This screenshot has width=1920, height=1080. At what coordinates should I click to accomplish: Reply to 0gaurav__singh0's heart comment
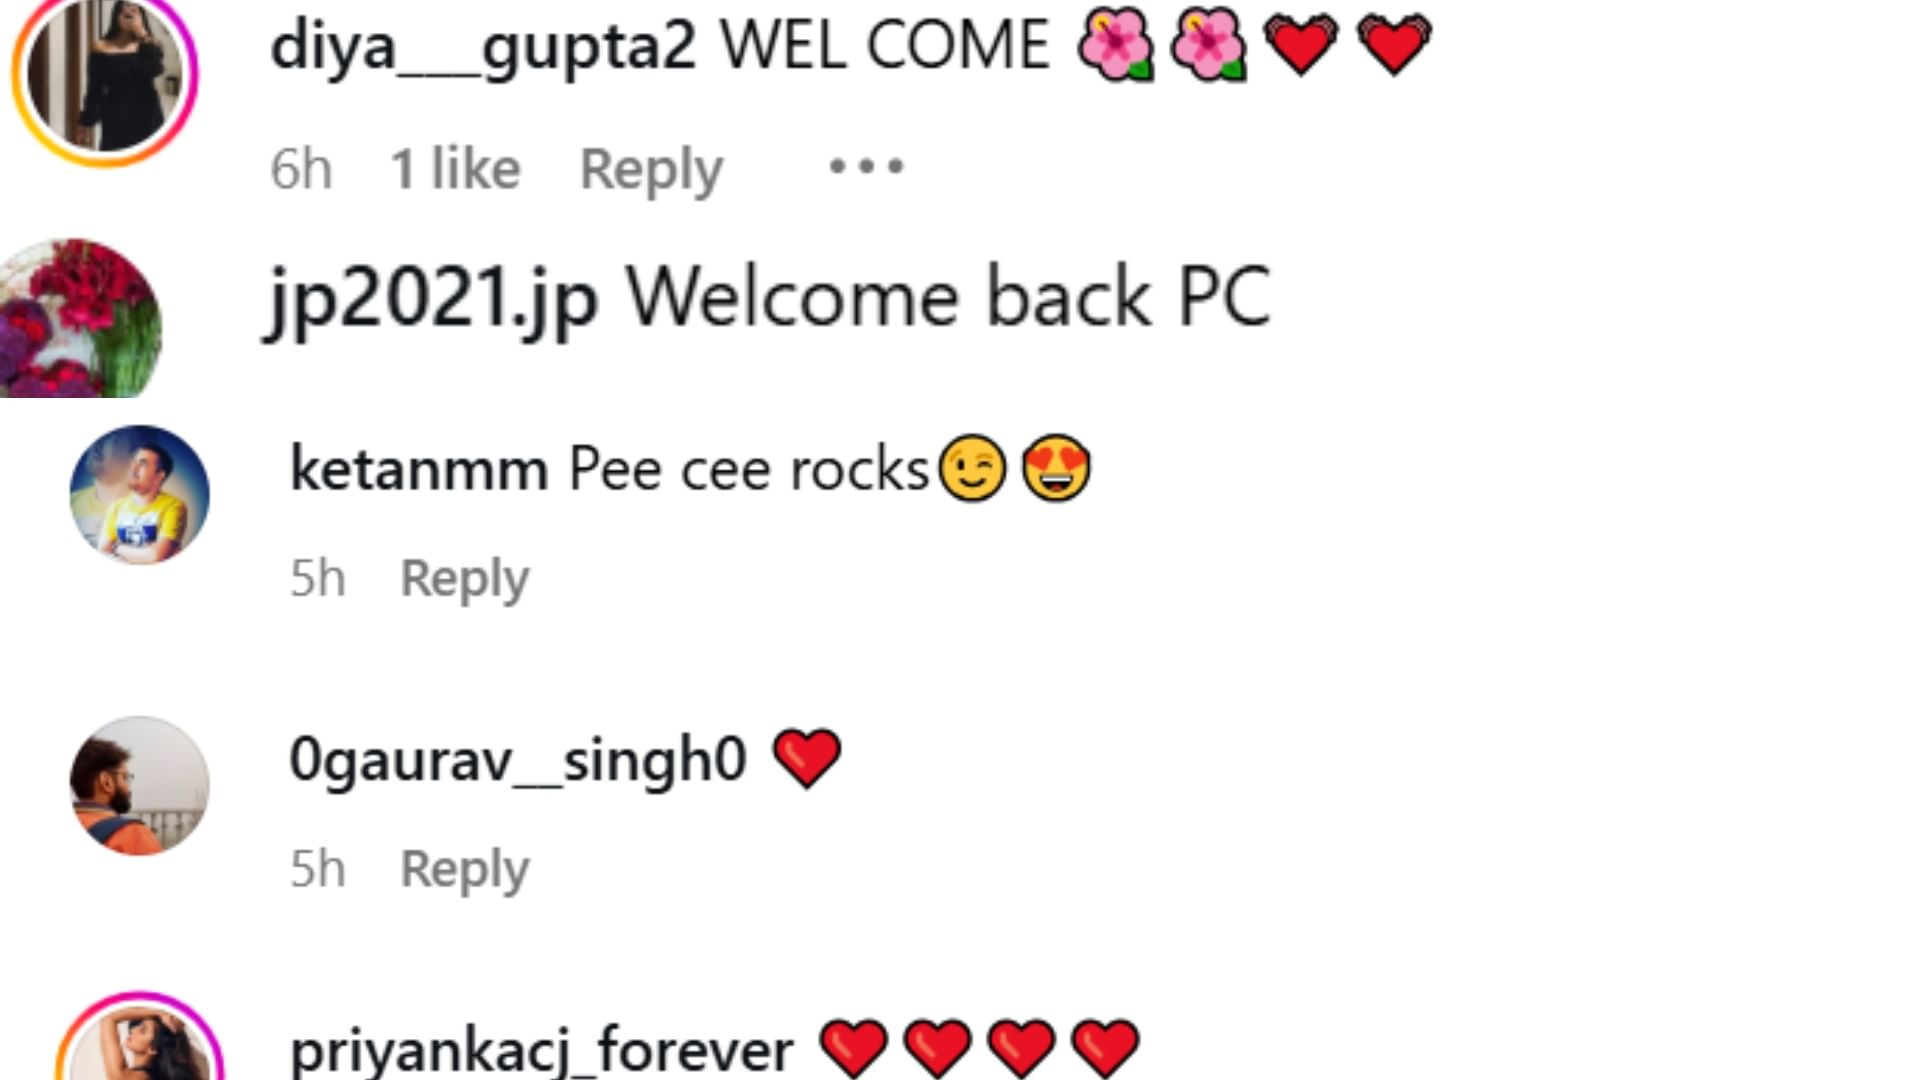[465, 868]
